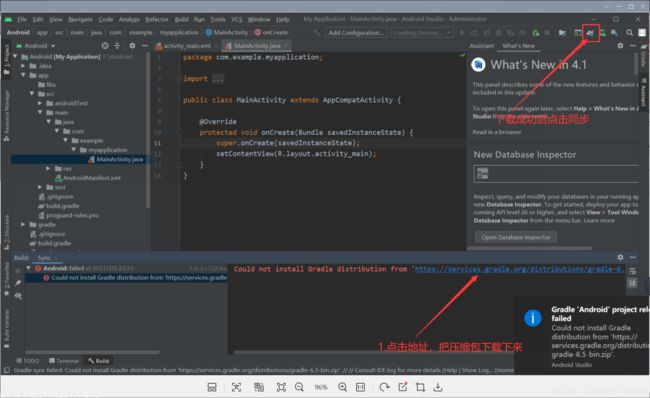Open the TODO tool window tab
This screenshot has width=650, height=398.
point(28,361)
